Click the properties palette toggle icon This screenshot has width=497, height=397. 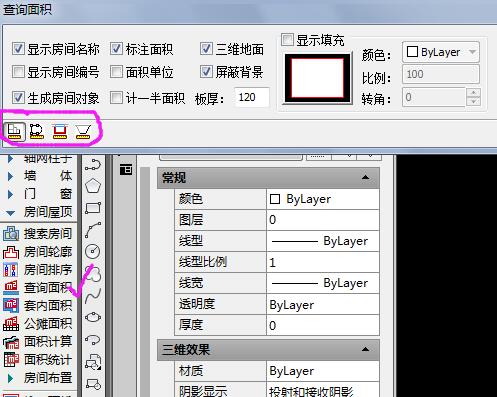coord(126,170)
